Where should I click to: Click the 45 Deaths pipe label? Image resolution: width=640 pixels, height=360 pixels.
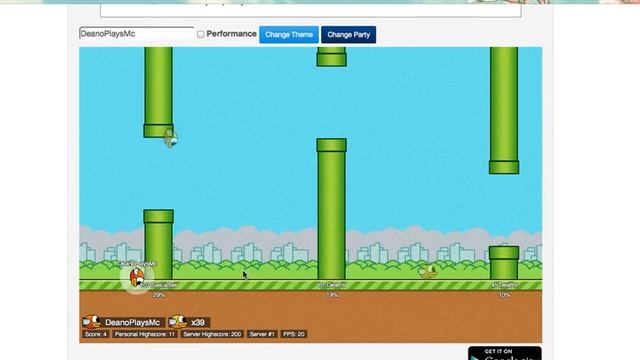point(504,285)
